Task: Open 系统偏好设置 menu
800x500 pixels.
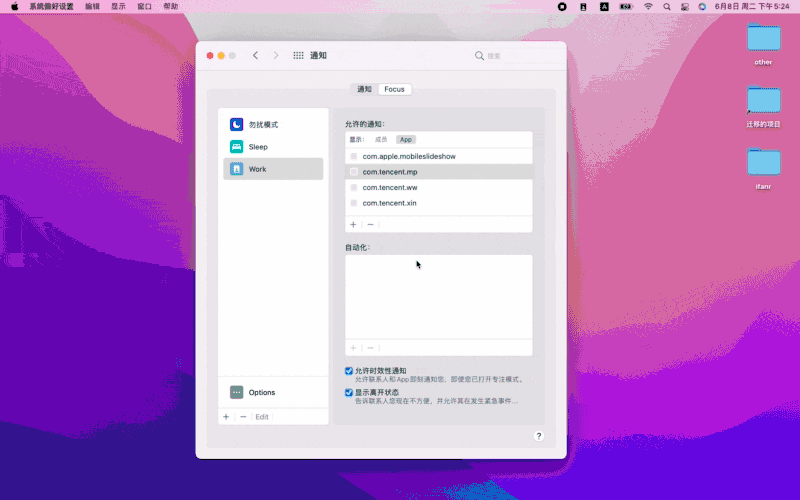Action: 51,7
